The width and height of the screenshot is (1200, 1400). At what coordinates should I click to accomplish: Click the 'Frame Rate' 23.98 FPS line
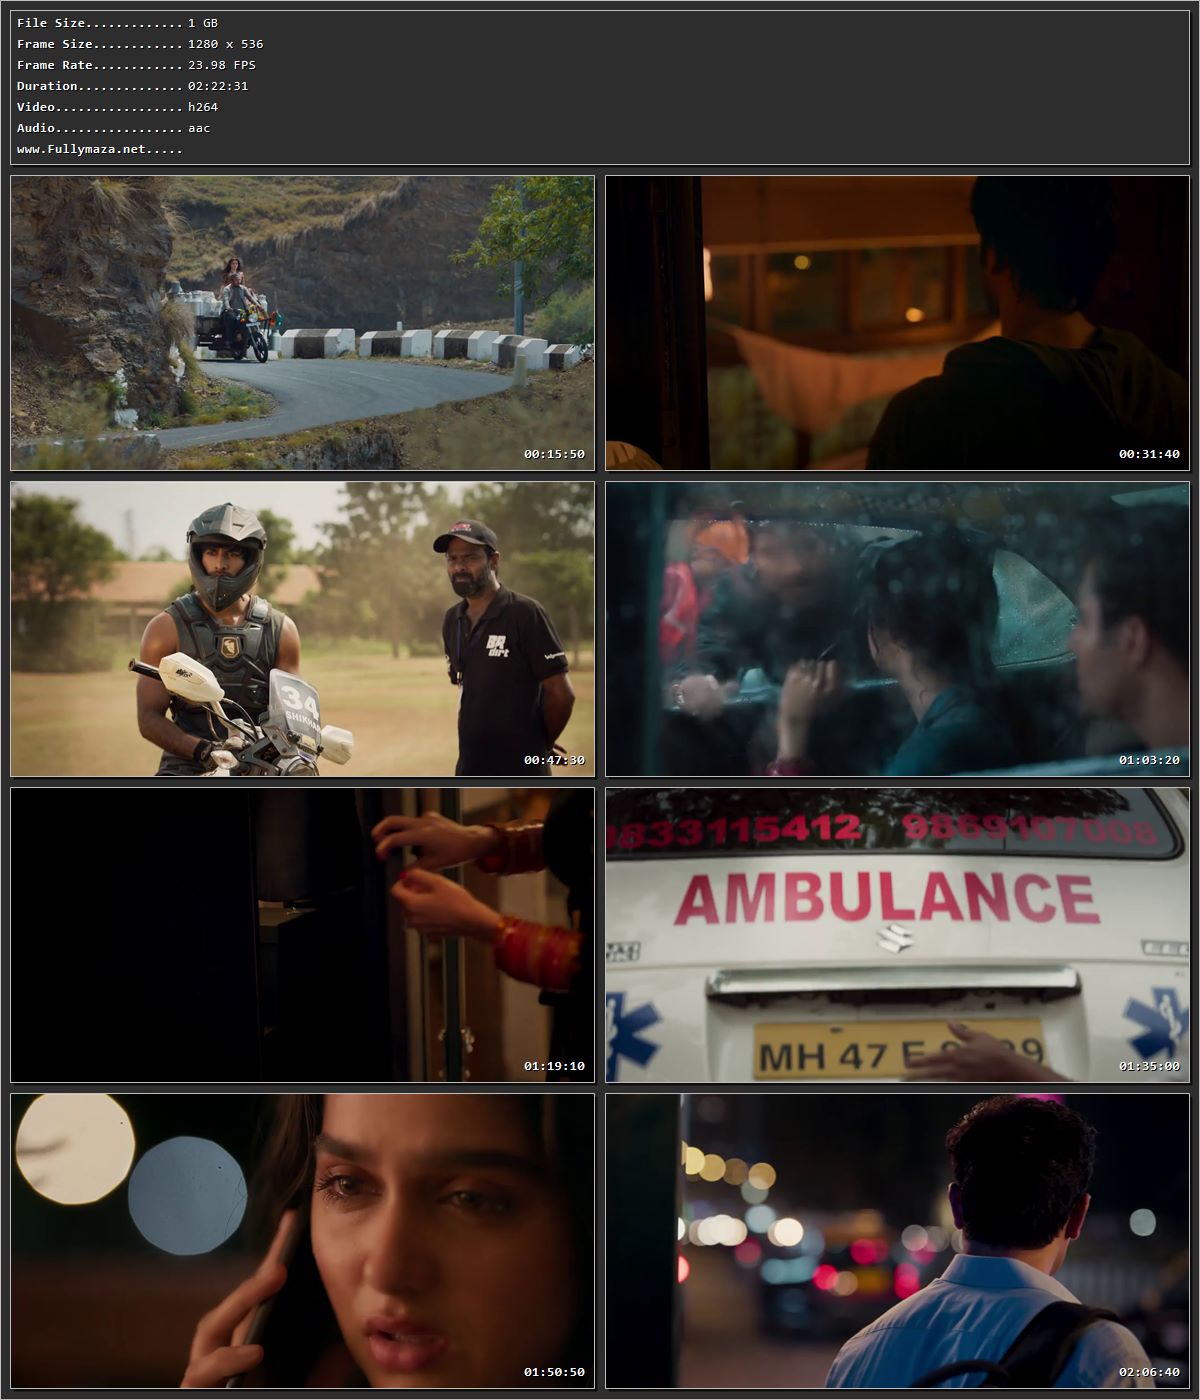click(136, 65)
